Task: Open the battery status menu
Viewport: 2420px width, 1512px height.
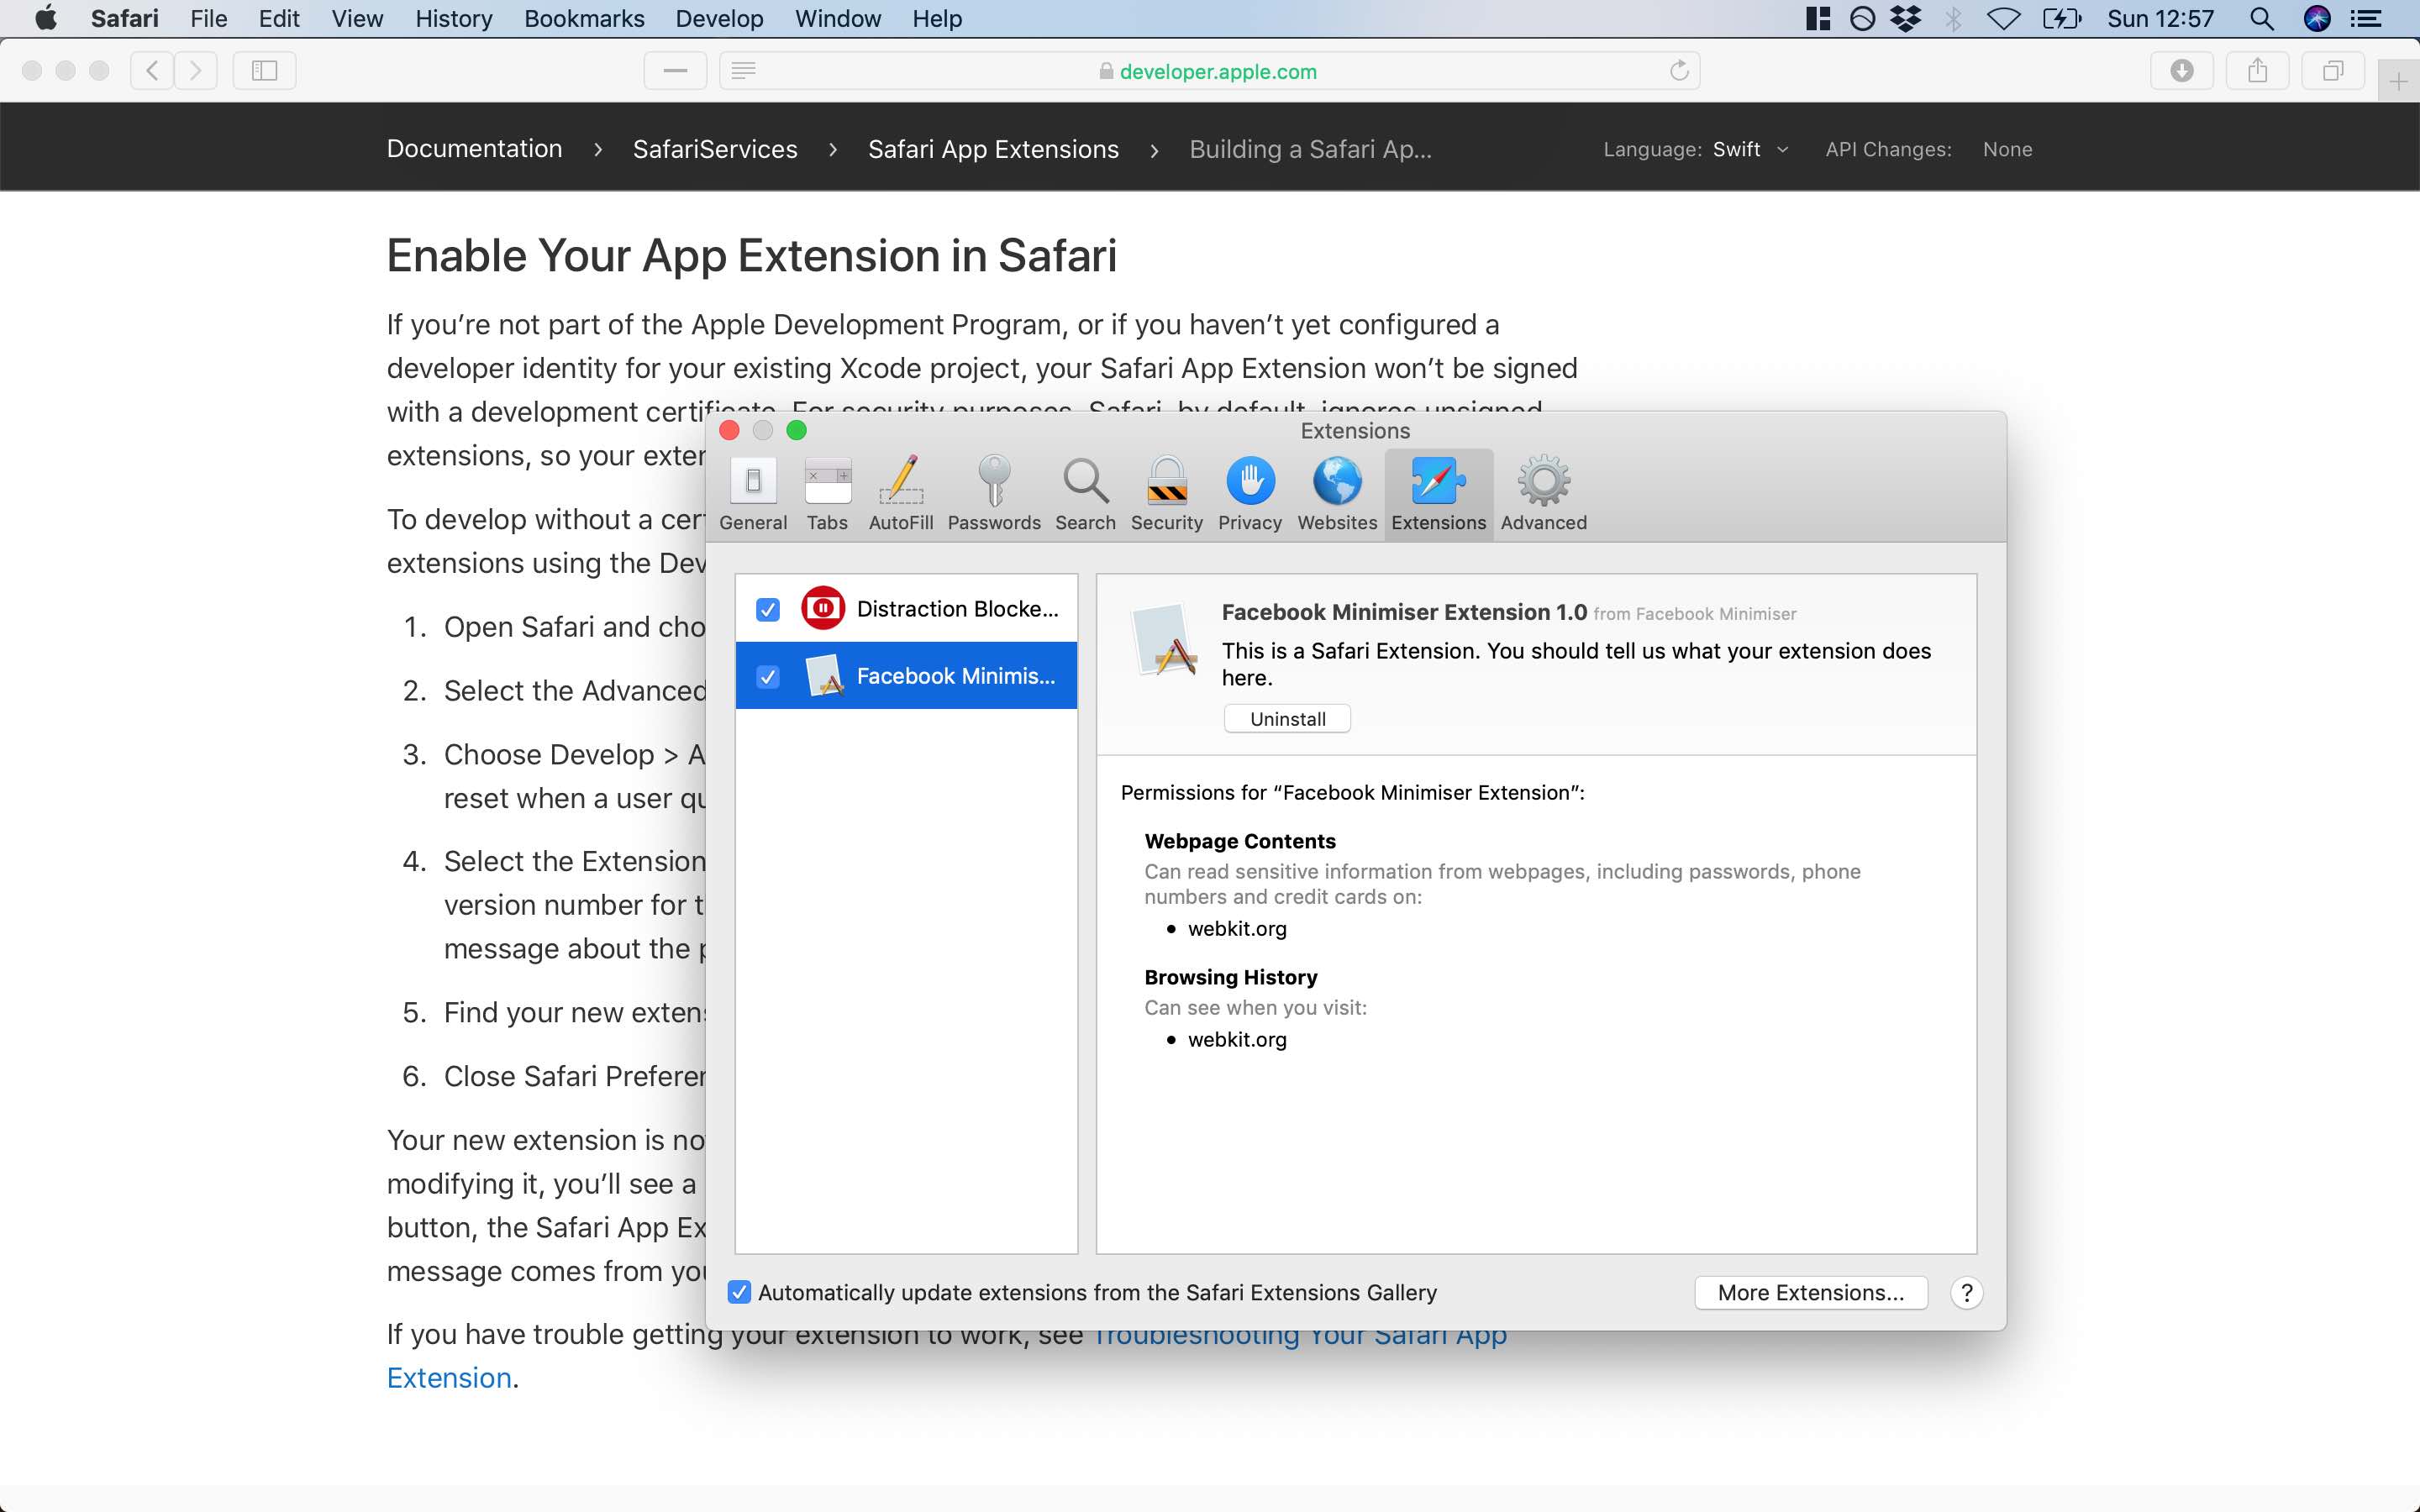Action: (2062, 18)
